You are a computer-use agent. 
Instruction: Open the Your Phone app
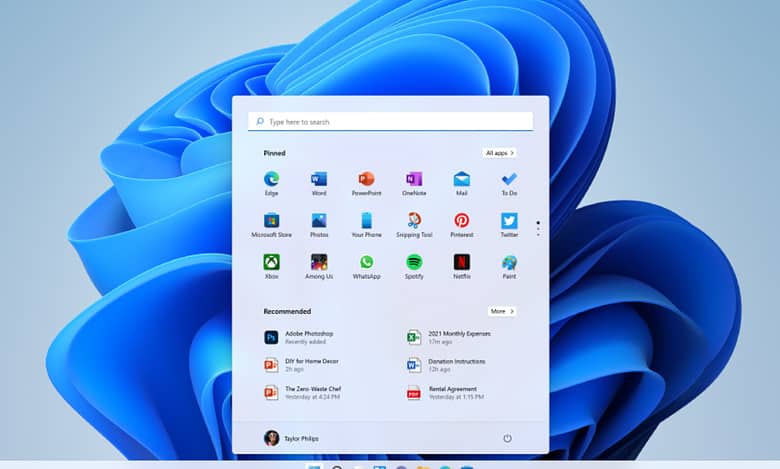tap(367, 225)
